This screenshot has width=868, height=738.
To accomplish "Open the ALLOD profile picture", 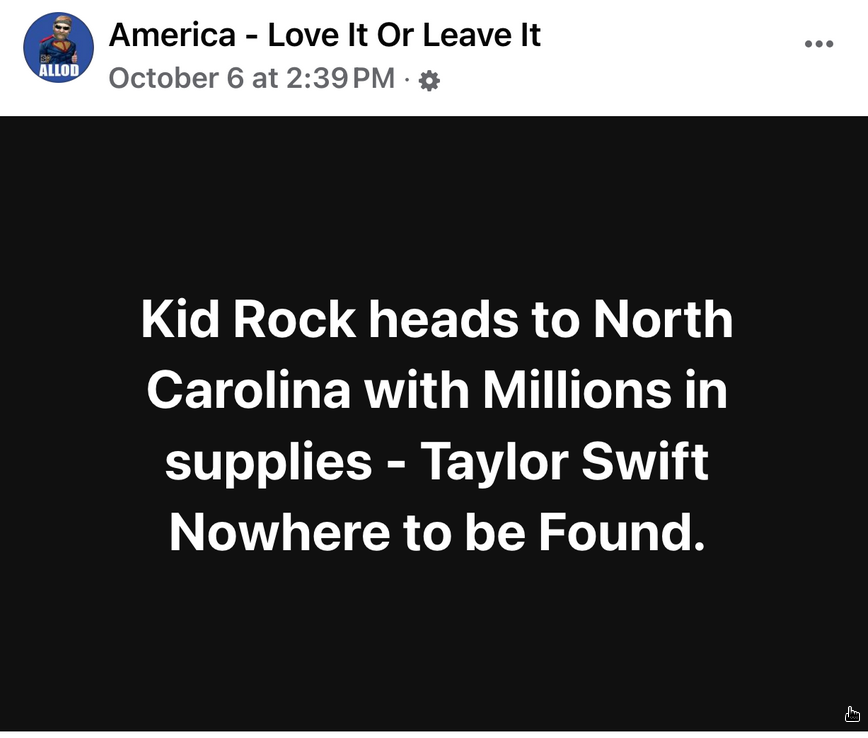I will click(58, 48).
